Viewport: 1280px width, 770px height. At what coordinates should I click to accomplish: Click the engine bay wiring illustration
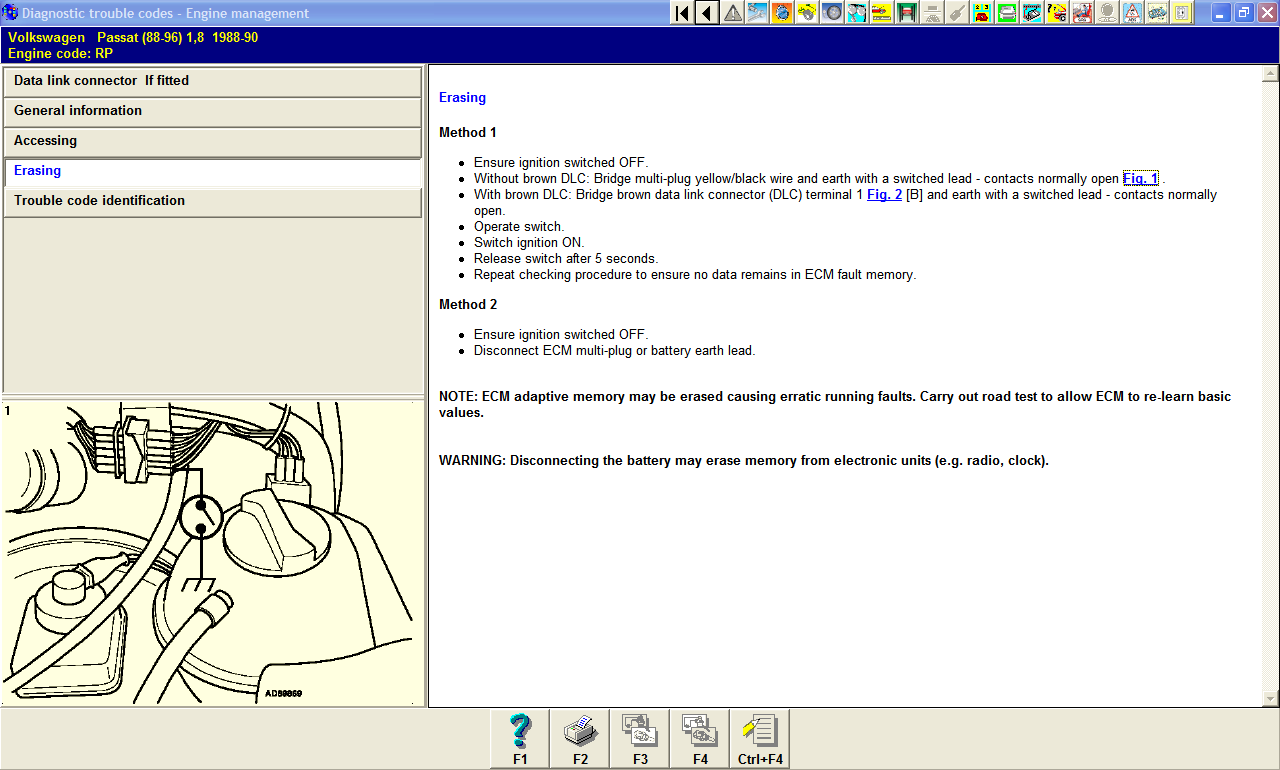(x=212, y=553)
